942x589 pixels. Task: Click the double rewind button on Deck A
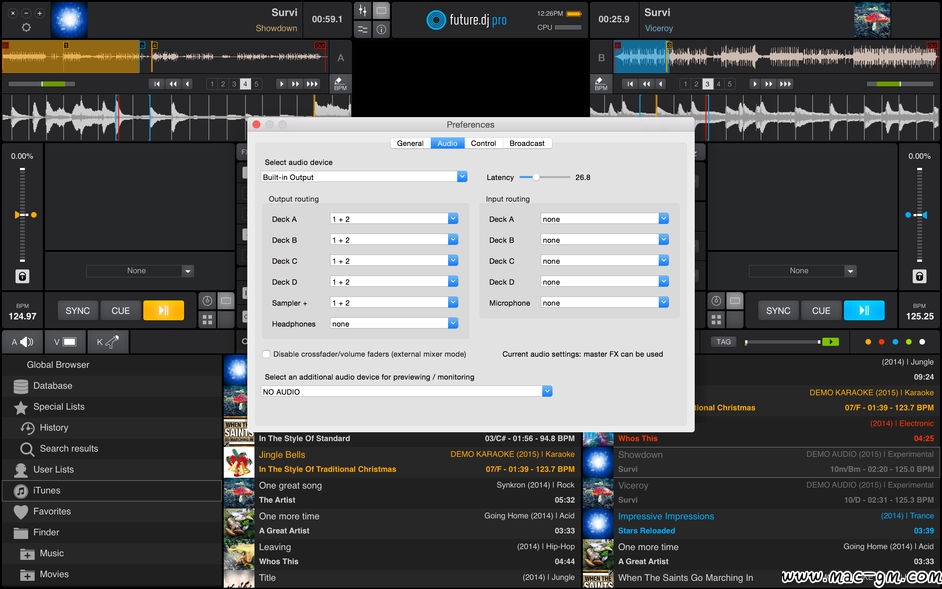coord(173,84)
